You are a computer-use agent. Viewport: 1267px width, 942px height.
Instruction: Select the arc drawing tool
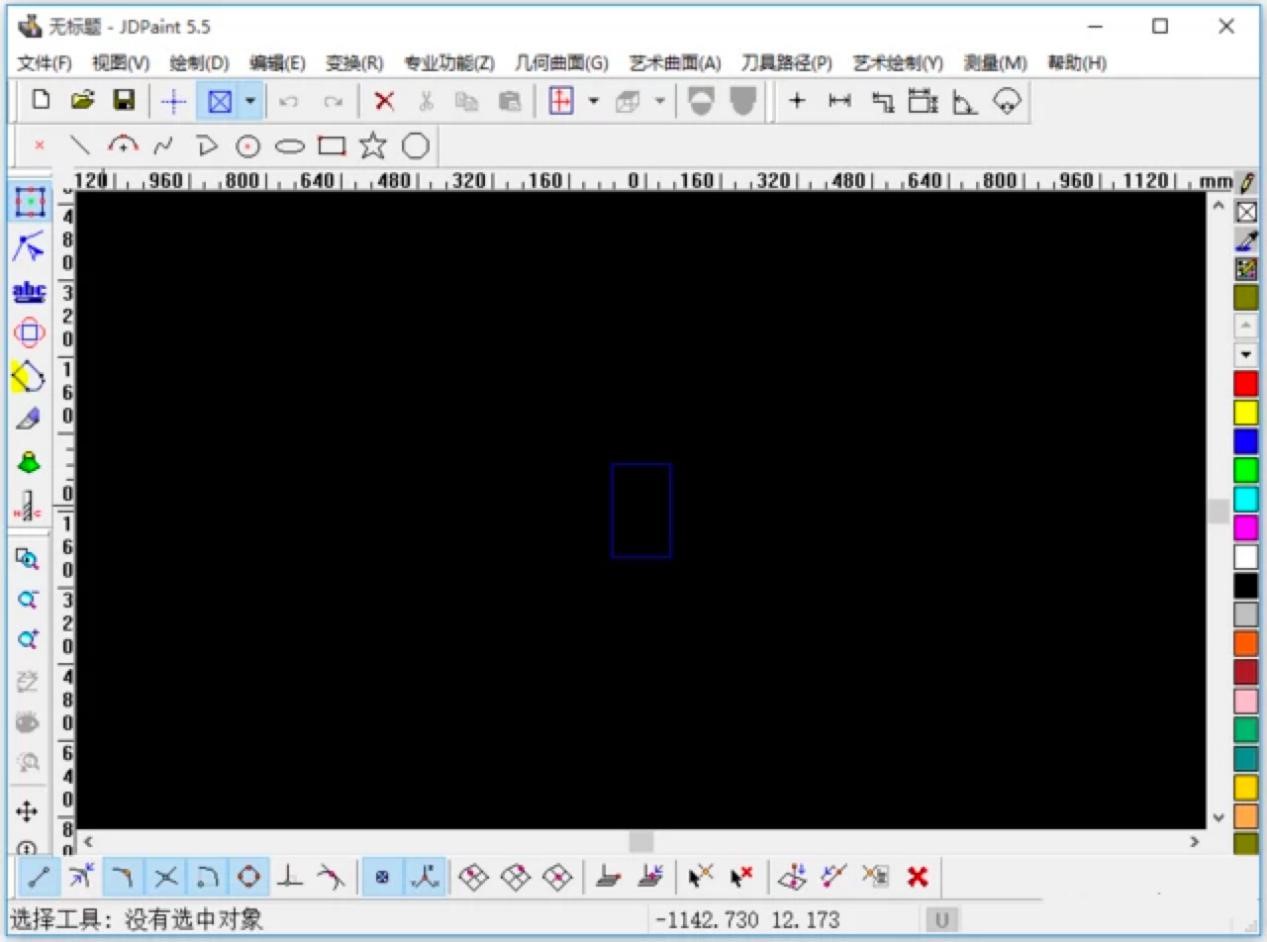click(121, 145)
